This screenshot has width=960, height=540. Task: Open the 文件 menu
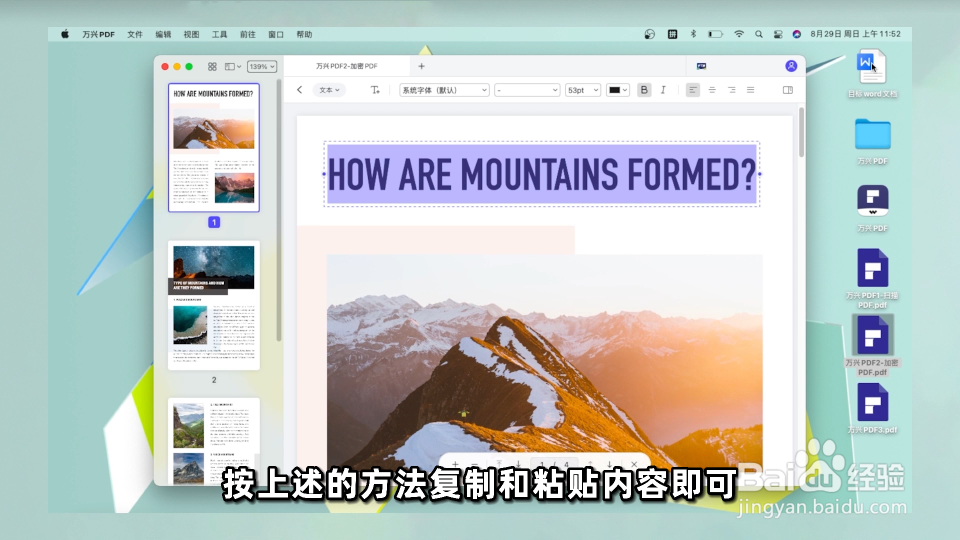[135, 34]
